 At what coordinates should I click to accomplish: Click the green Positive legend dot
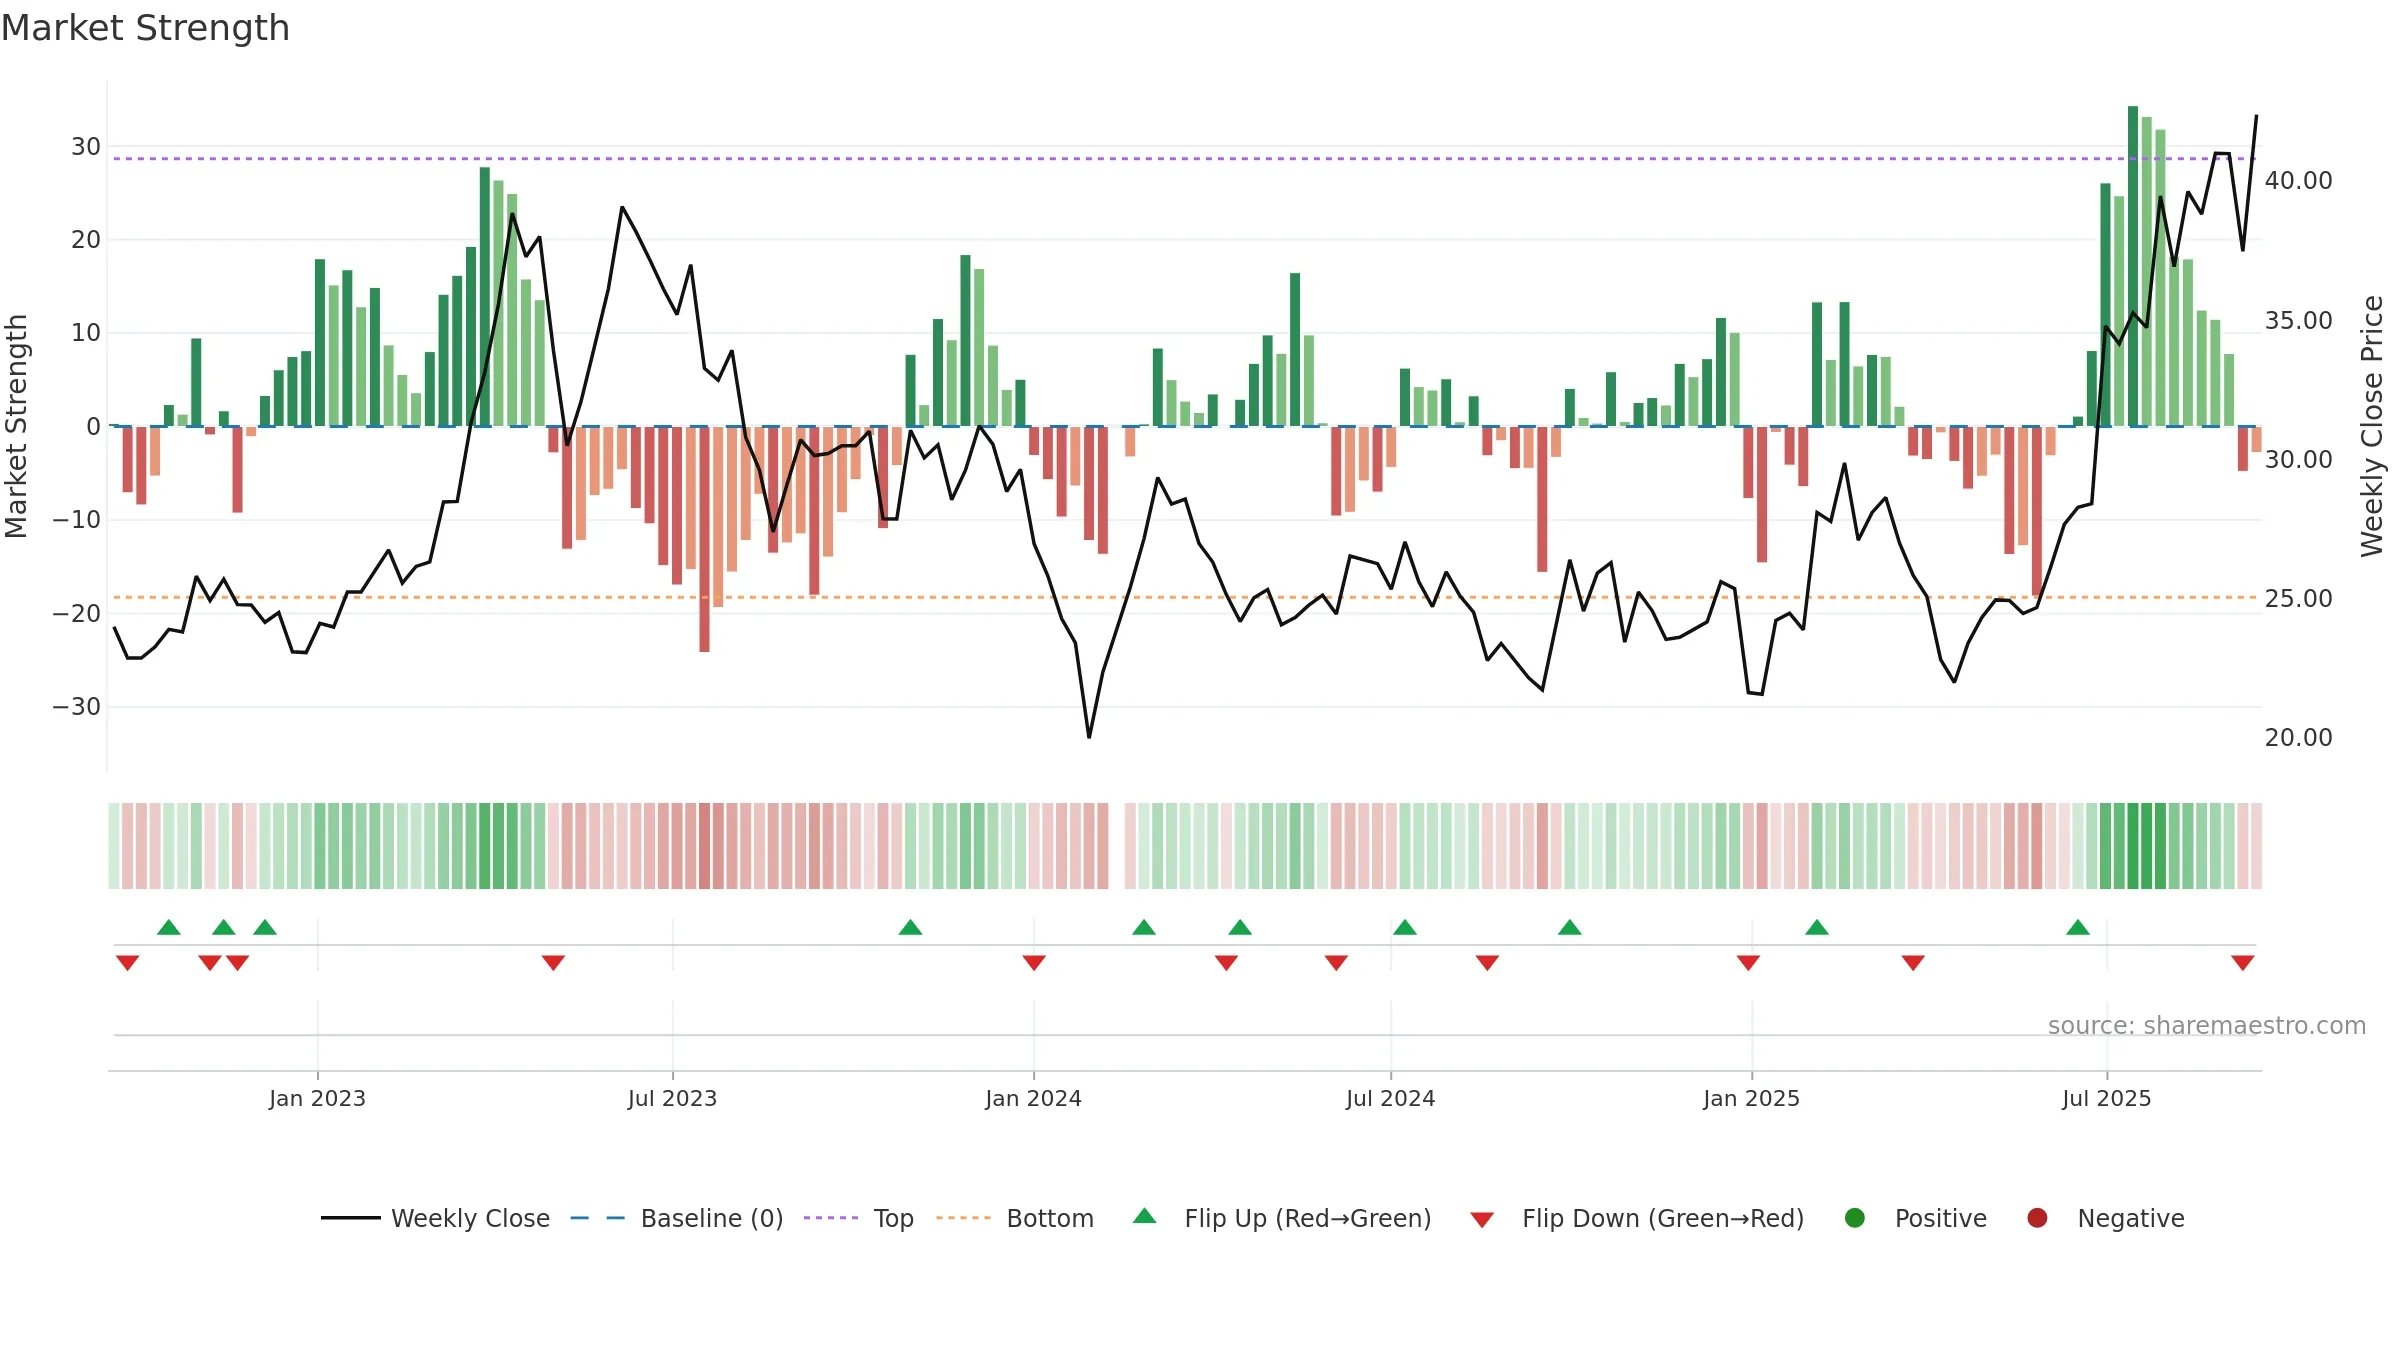(x=1855, y=1218)
